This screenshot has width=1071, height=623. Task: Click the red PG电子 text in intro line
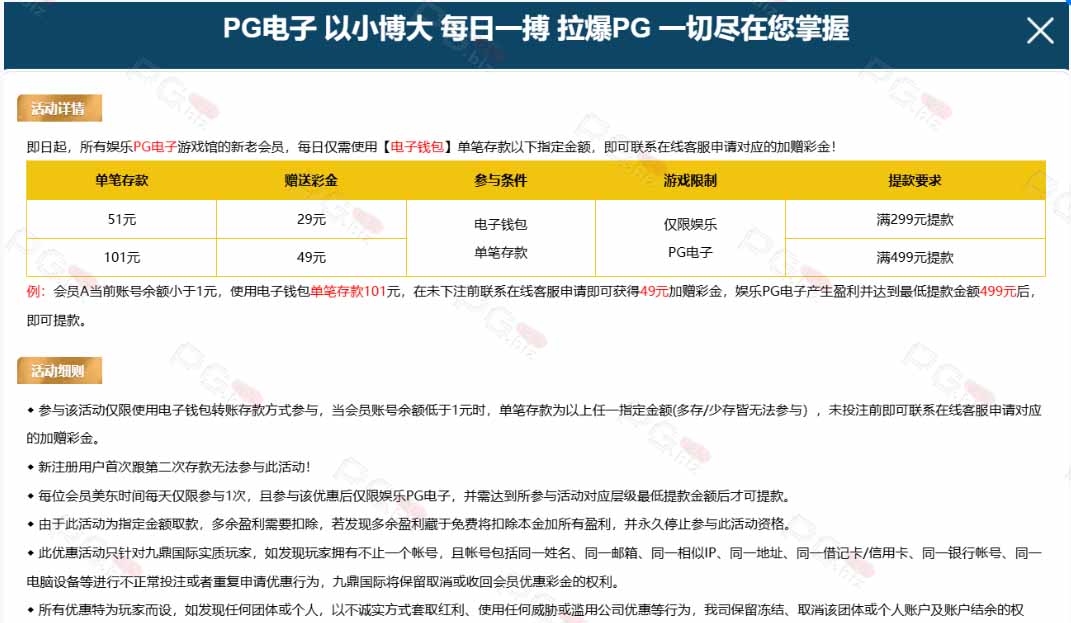coord(155,146)
